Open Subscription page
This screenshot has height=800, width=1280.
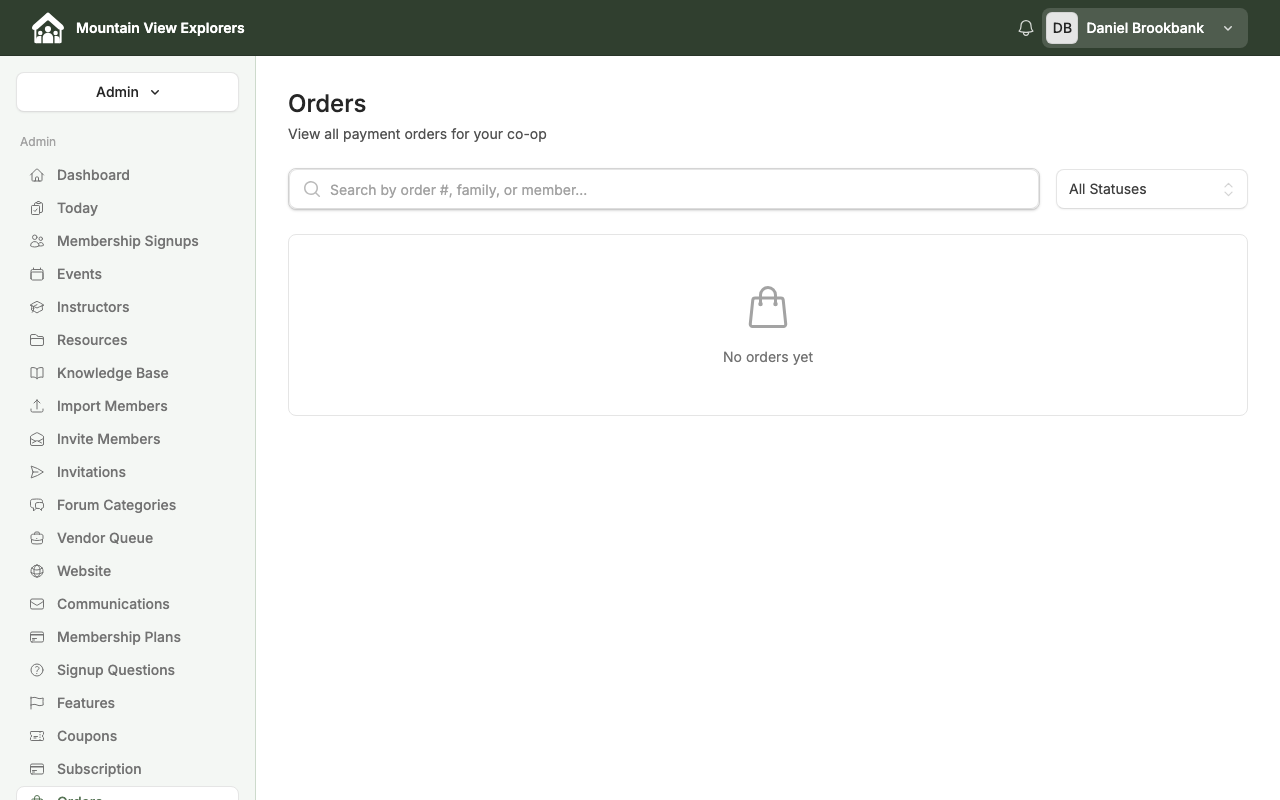(127, 769)
